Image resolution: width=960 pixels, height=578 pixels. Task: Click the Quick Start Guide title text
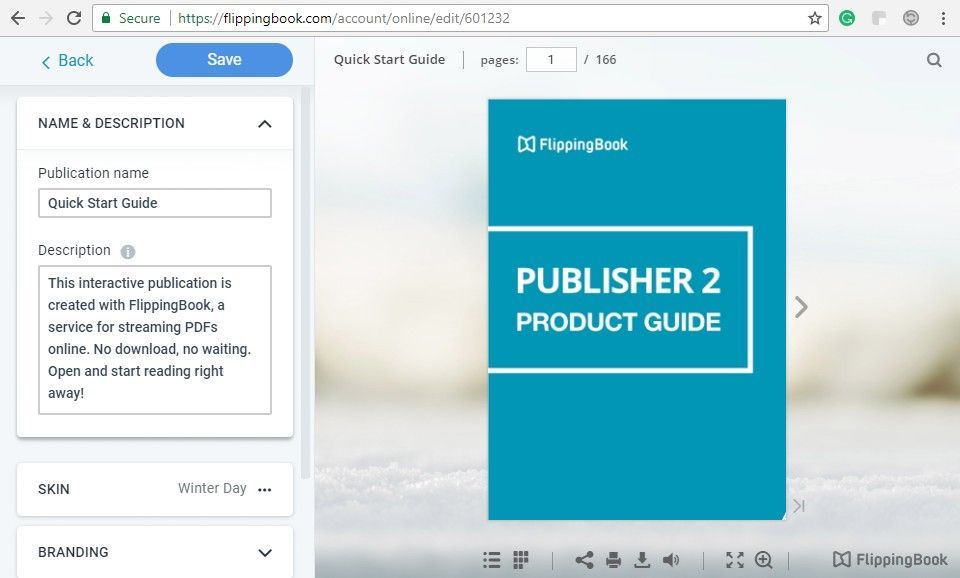point(389,59)
